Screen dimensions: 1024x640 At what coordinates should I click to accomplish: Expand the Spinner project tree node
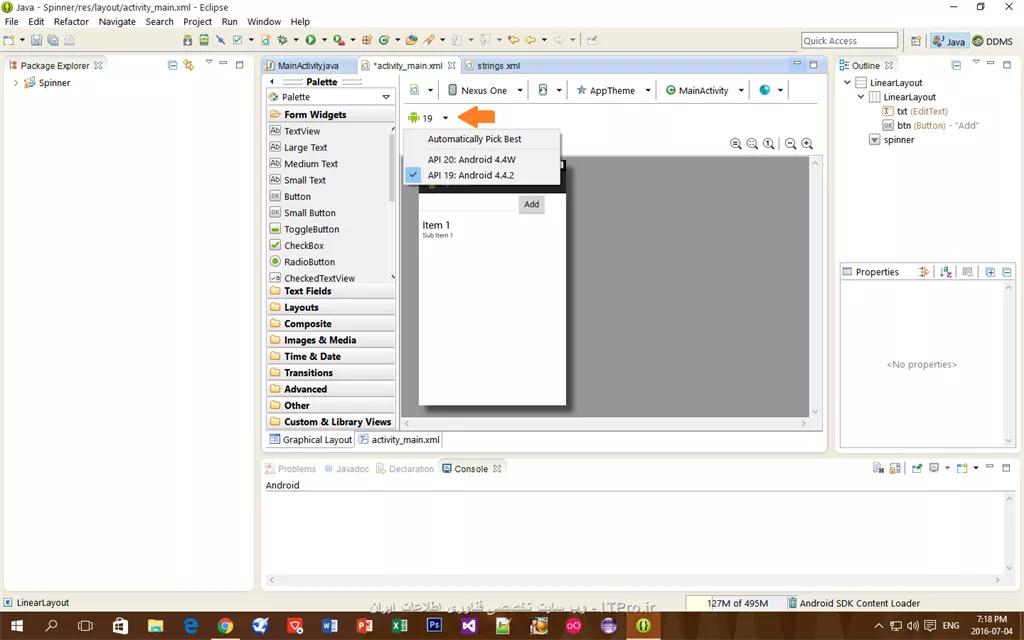(16, 83)
